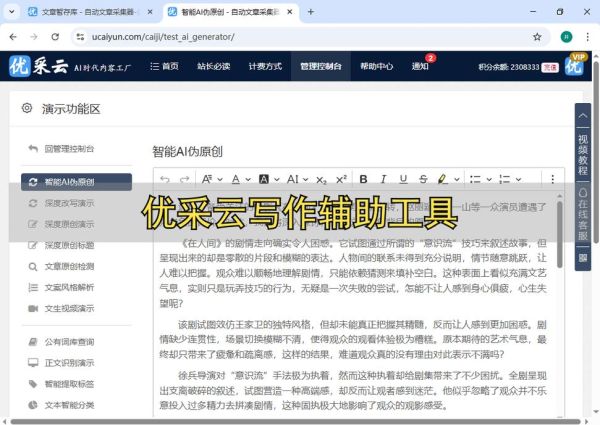The image size is (600, 425).
Task: Apply strikethrough formatting in editor
Action: coord(423,179)
